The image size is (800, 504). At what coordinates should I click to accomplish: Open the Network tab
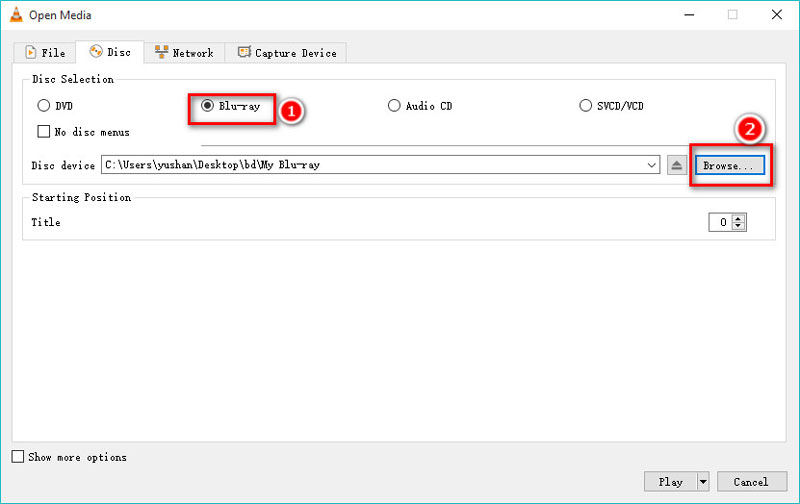click(x=183, y=52)
